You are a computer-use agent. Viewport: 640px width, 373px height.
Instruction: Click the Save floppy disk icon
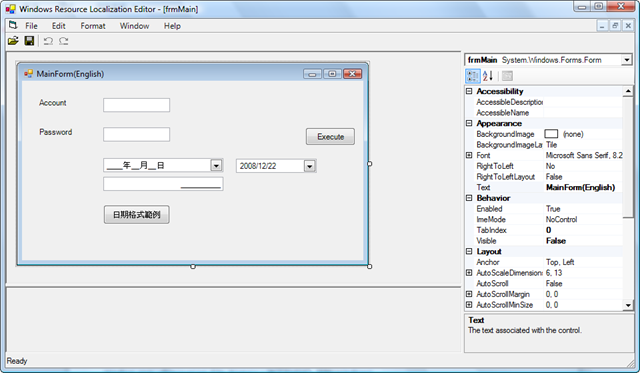(29, 41)
